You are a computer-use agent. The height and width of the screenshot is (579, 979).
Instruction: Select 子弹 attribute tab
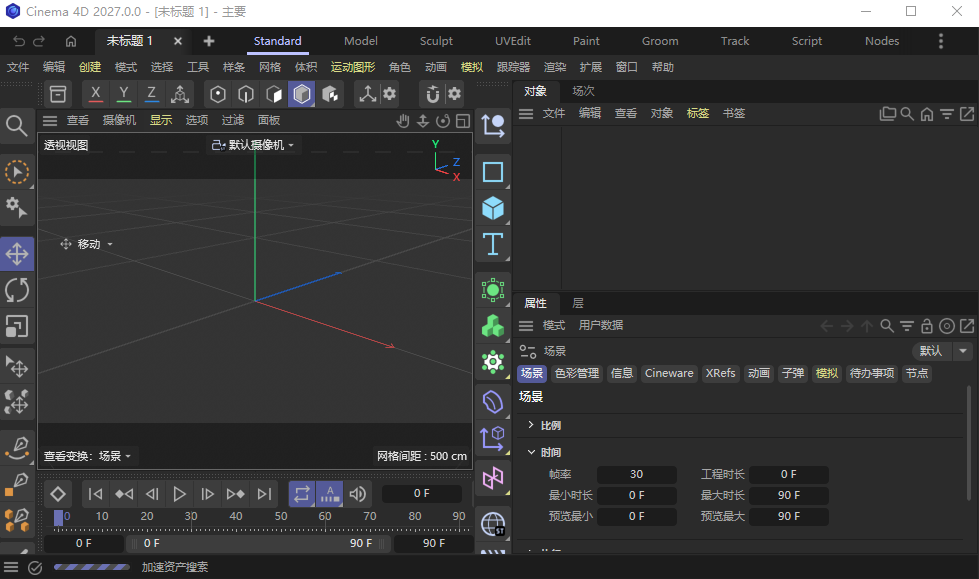[x=793, y=374]
